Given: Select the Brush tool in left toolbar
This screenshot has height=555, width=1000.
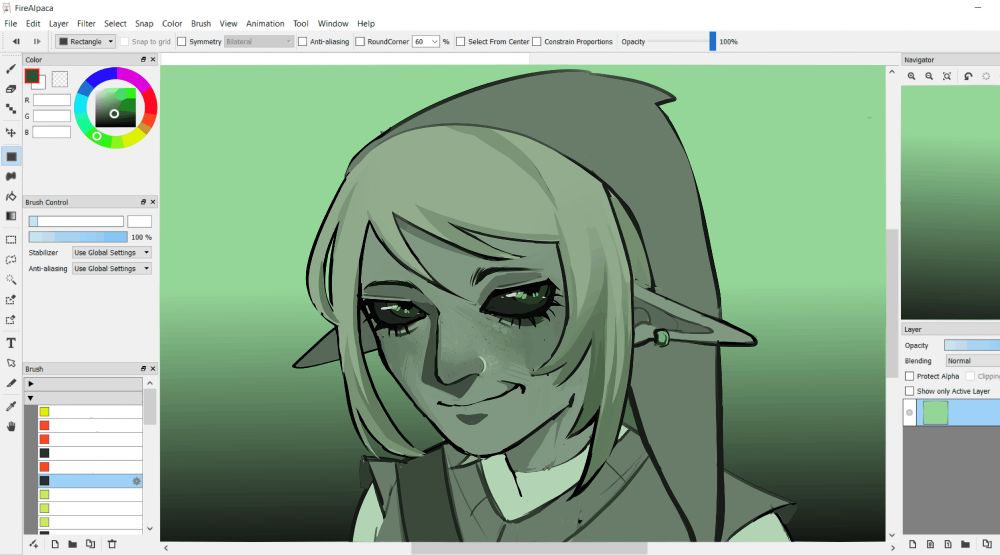Looking at the screenshot, I should [11, 69].
